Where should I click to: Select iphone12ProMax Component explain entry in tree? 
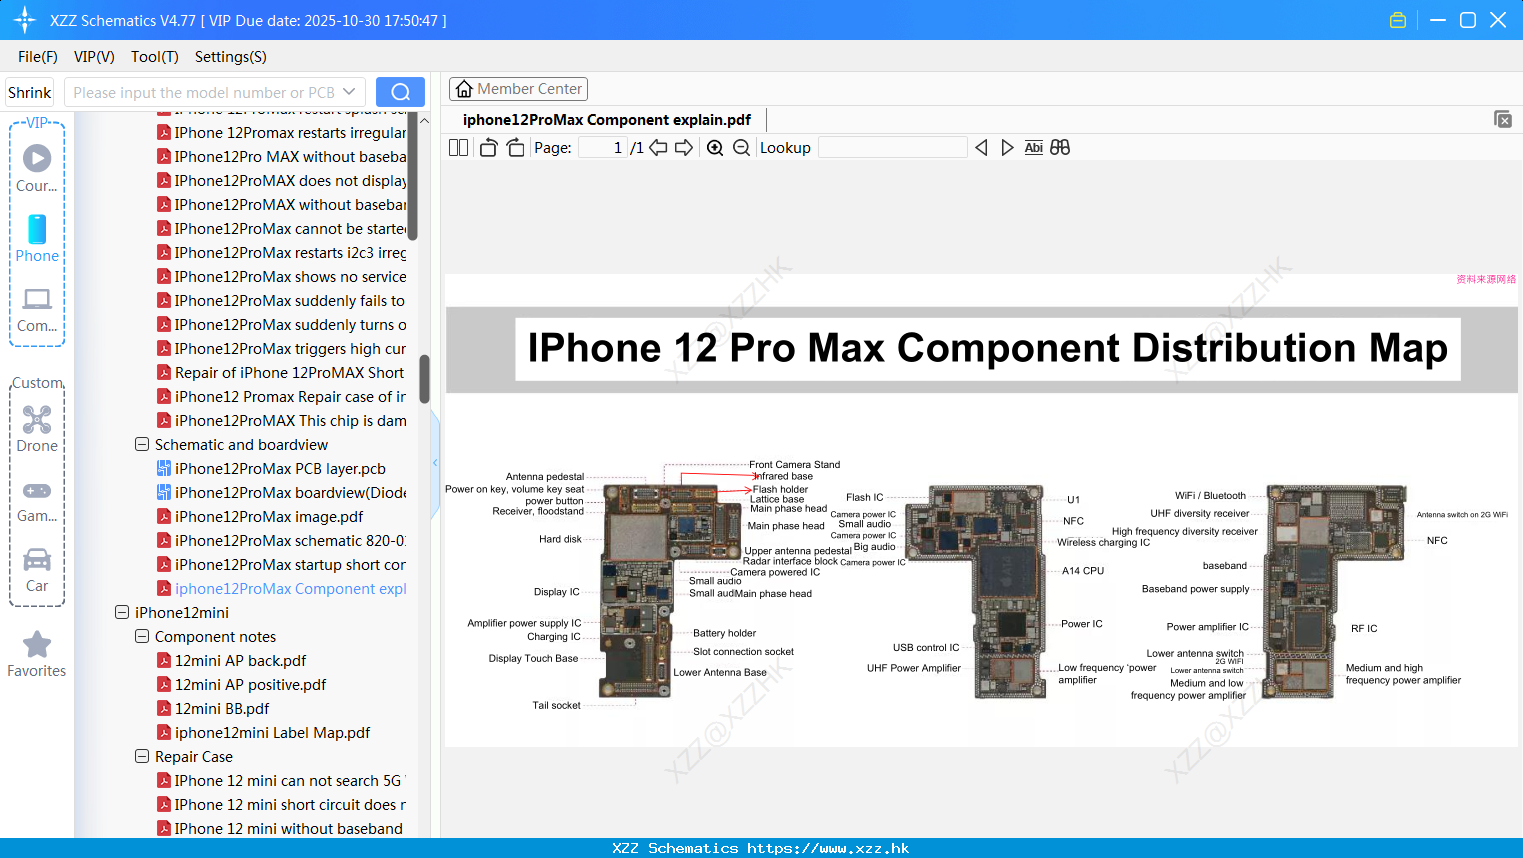(x=281, y=589)
